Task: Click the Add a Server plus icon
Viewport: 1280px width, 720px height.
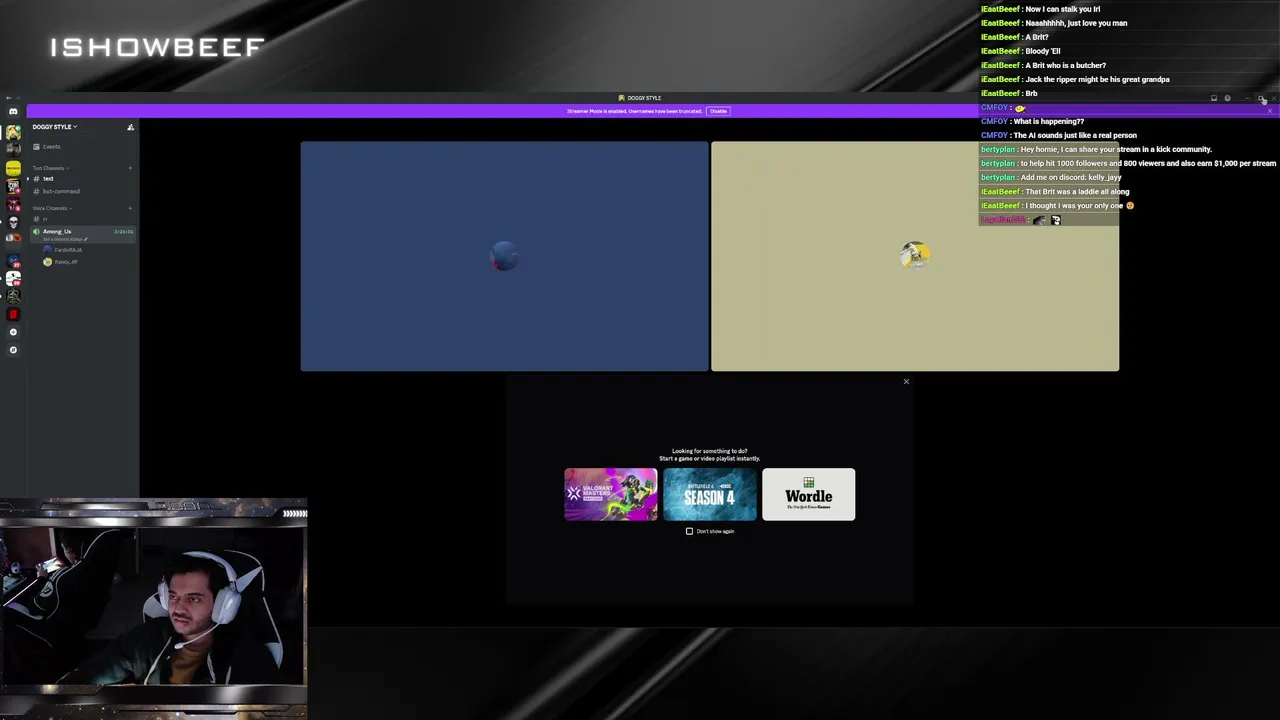Action: coord(13,332)
